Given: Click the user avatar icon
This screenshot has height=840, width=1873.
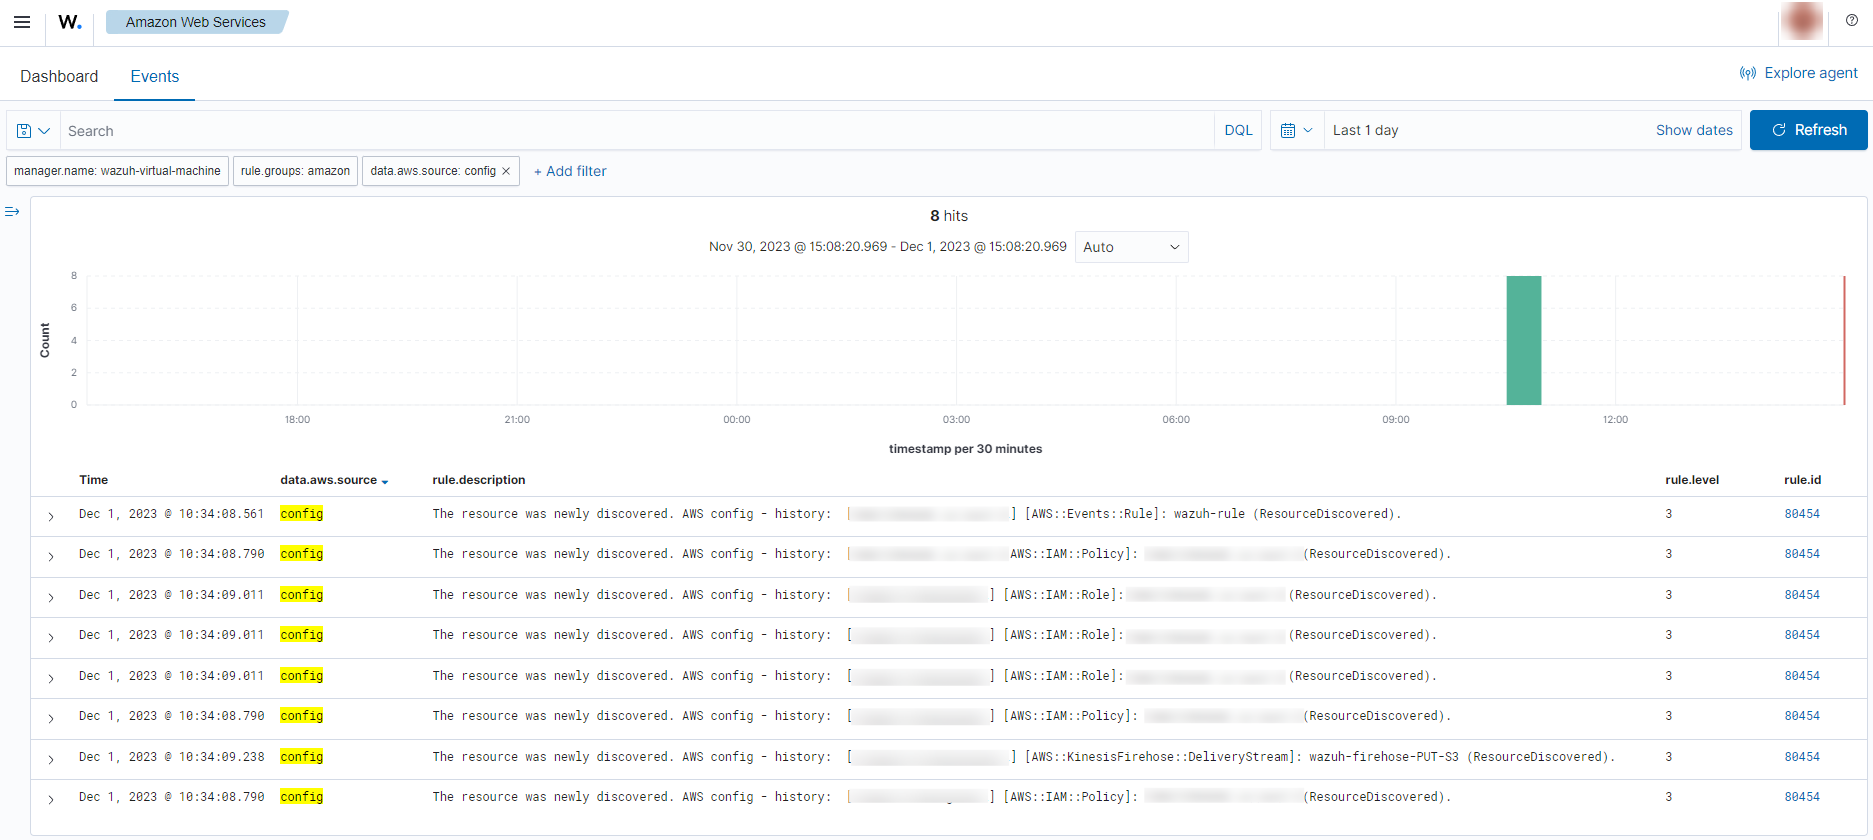Looking at the screenshot, I should [x=1803, y=21].
